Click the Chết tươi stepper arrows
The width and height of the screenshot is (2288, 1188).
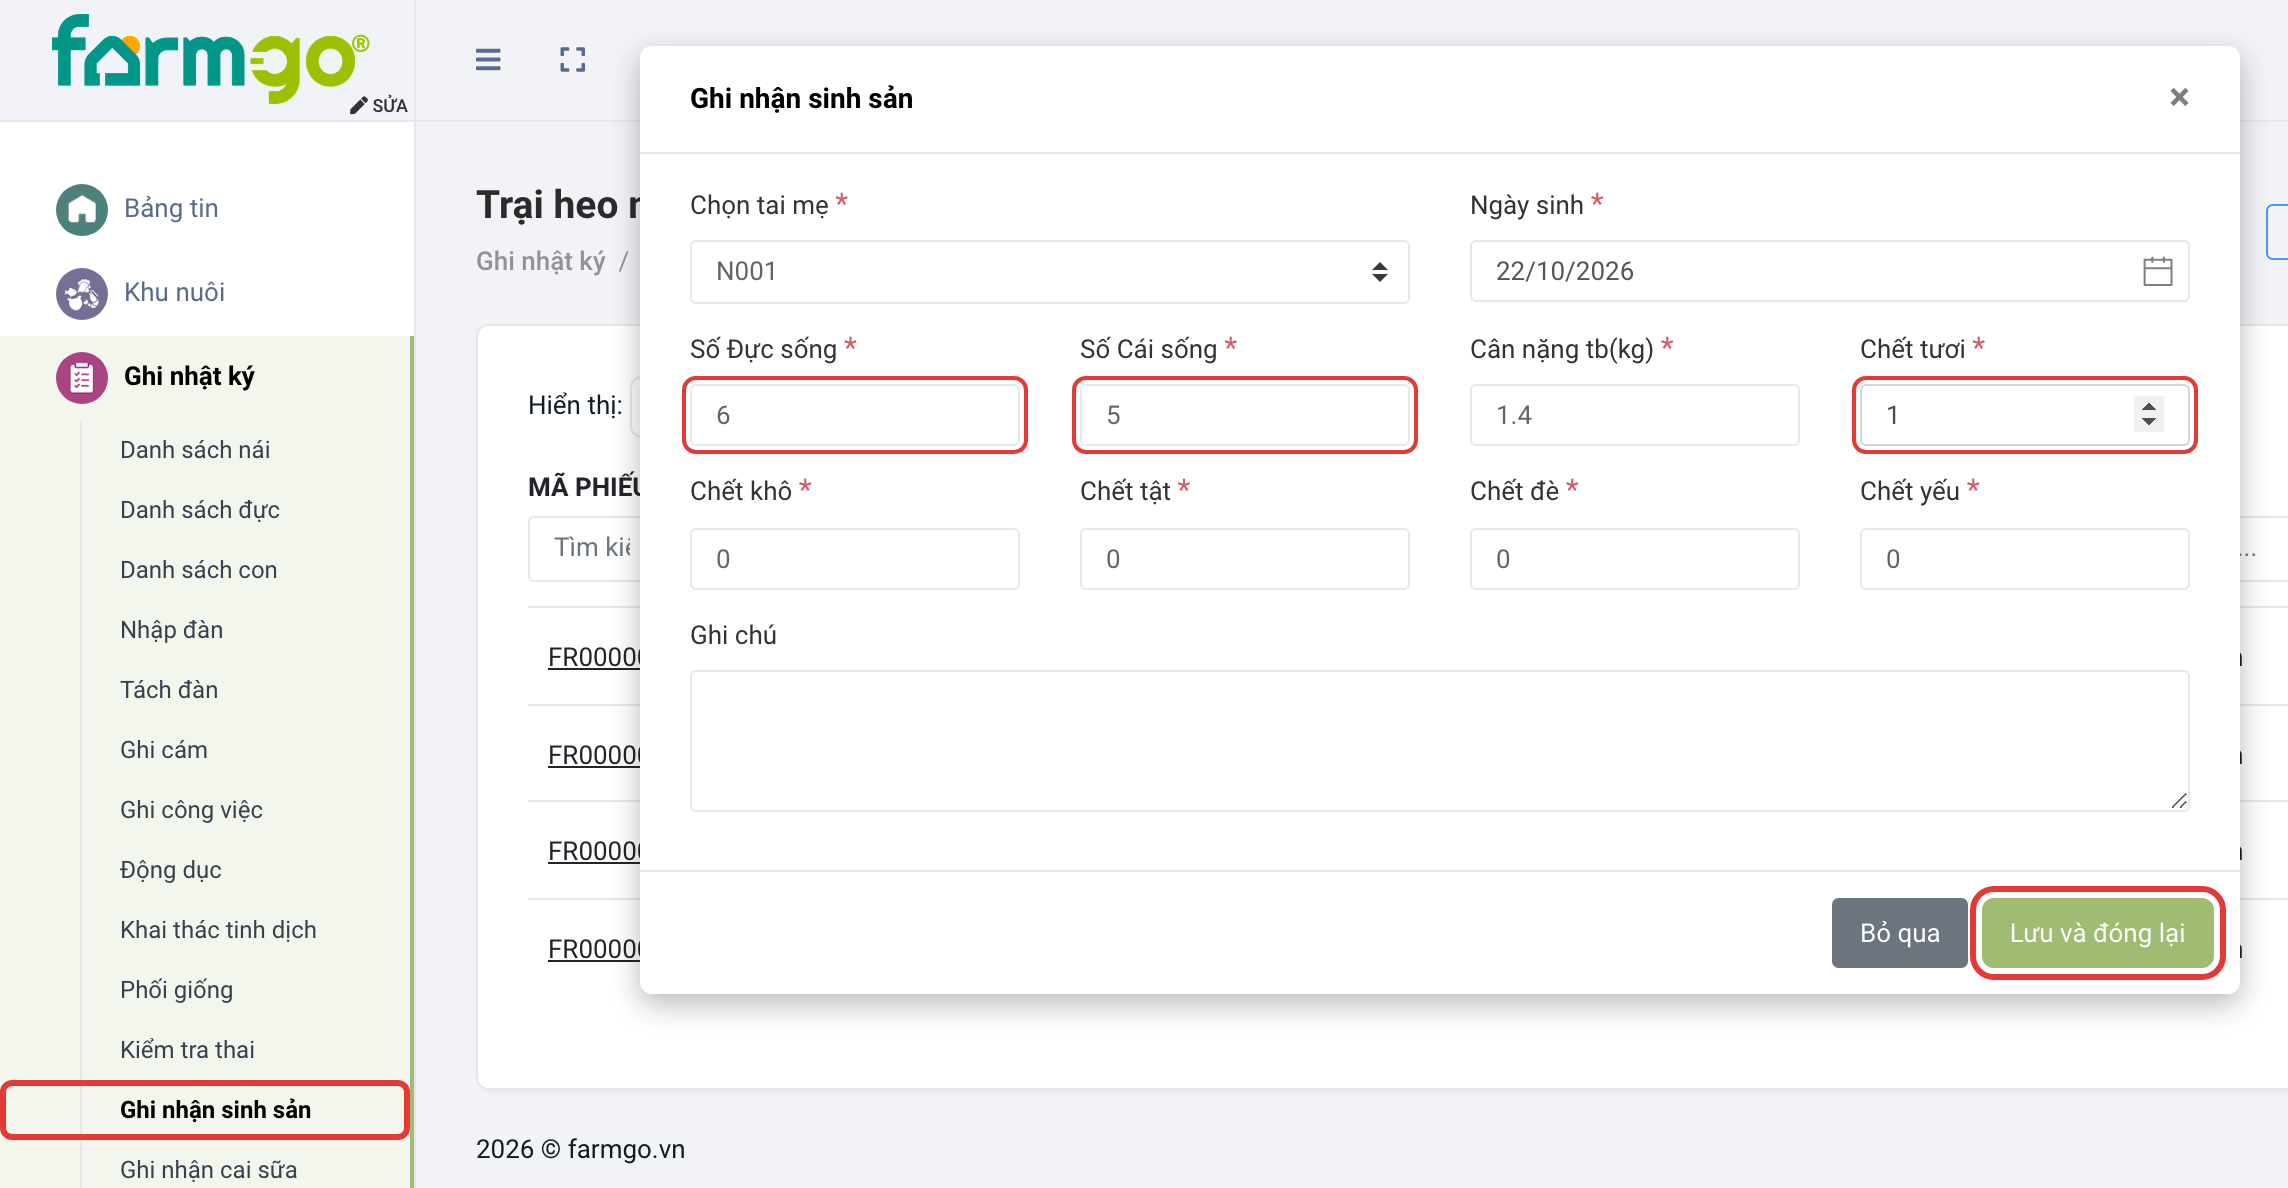pos(2148,414)
